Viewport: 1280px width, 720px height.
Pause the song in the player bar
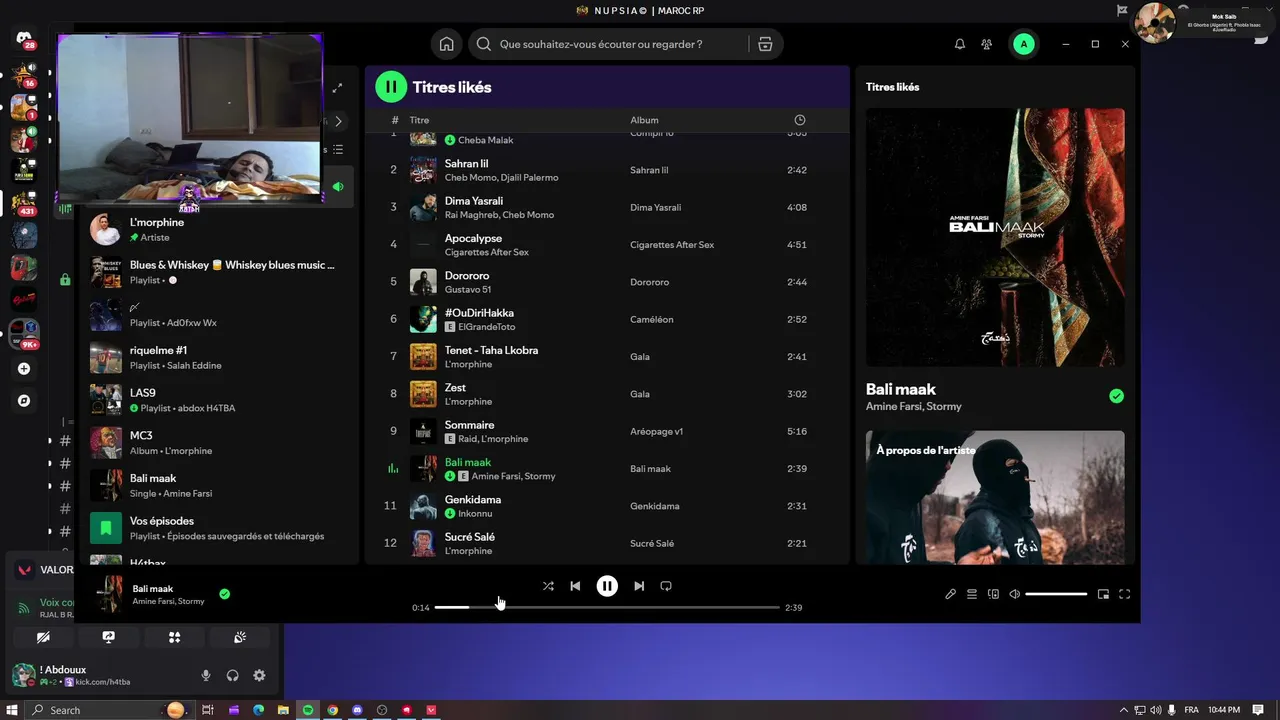point(607,586)
